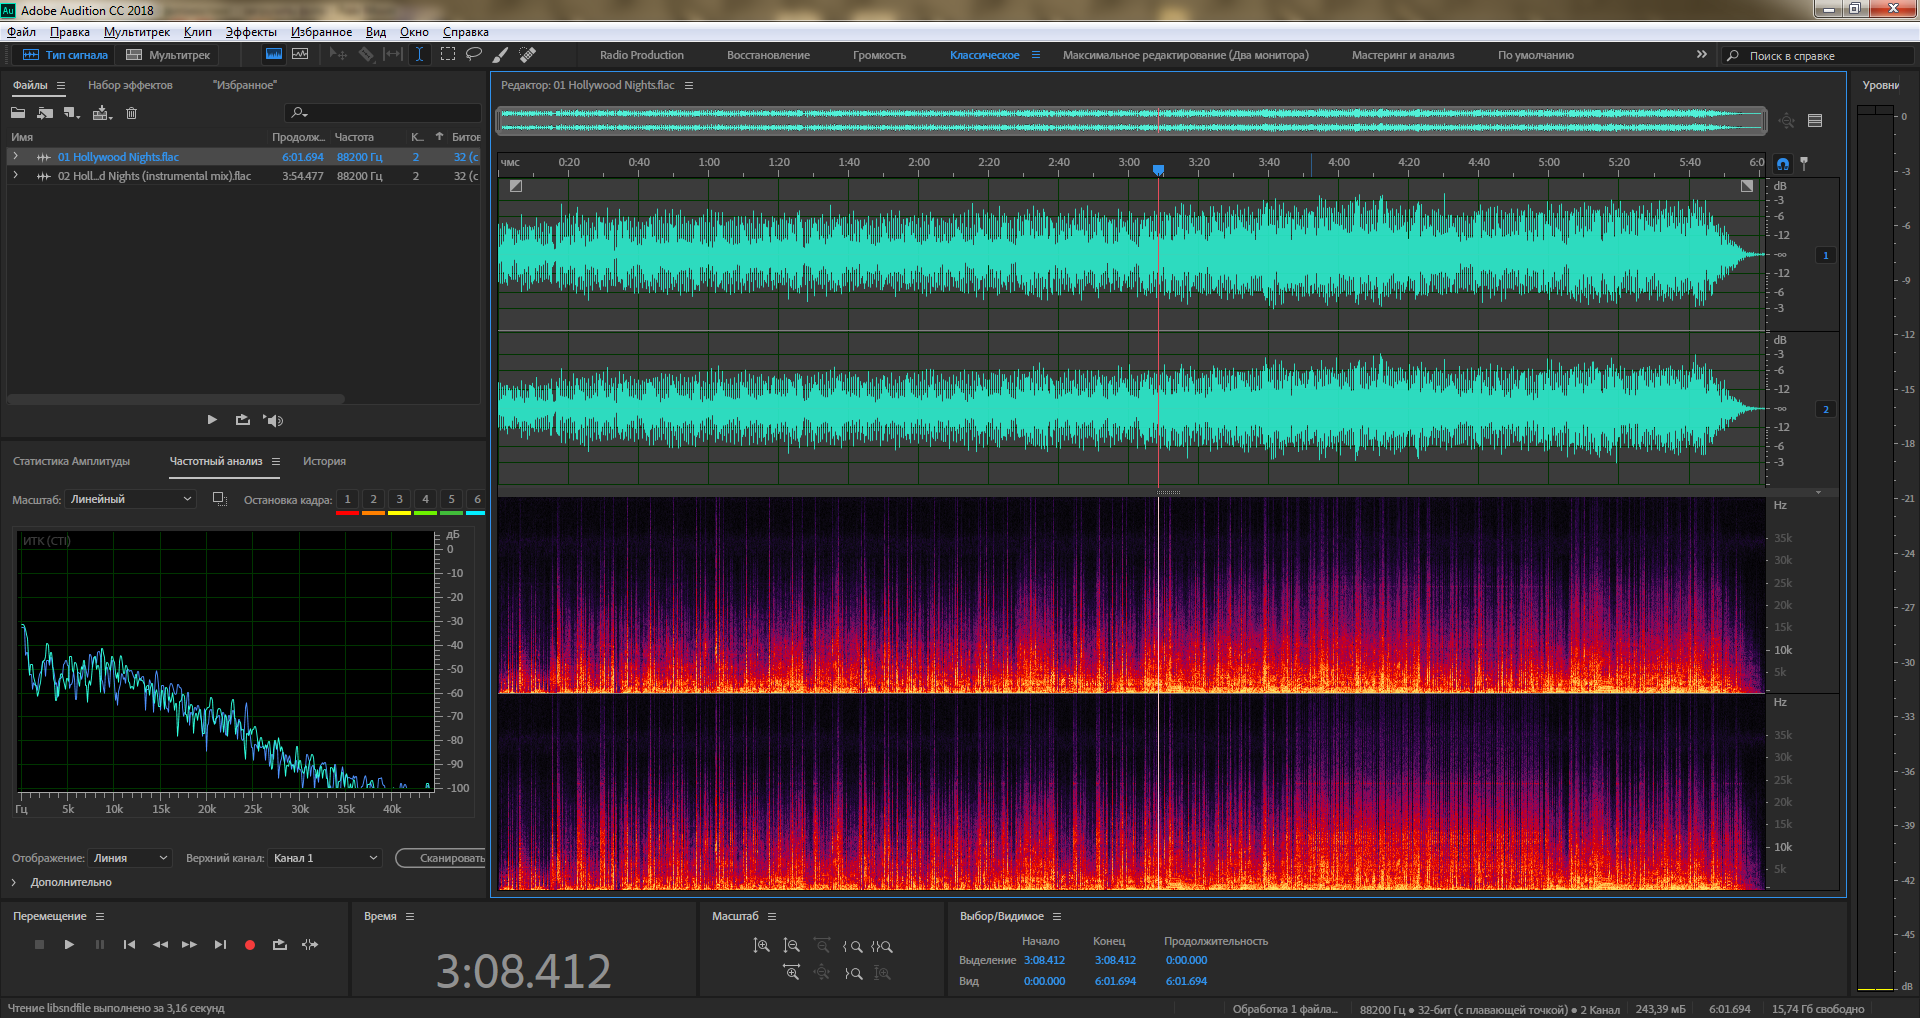Open the Файлы panel menu

(x=61, y=86)
